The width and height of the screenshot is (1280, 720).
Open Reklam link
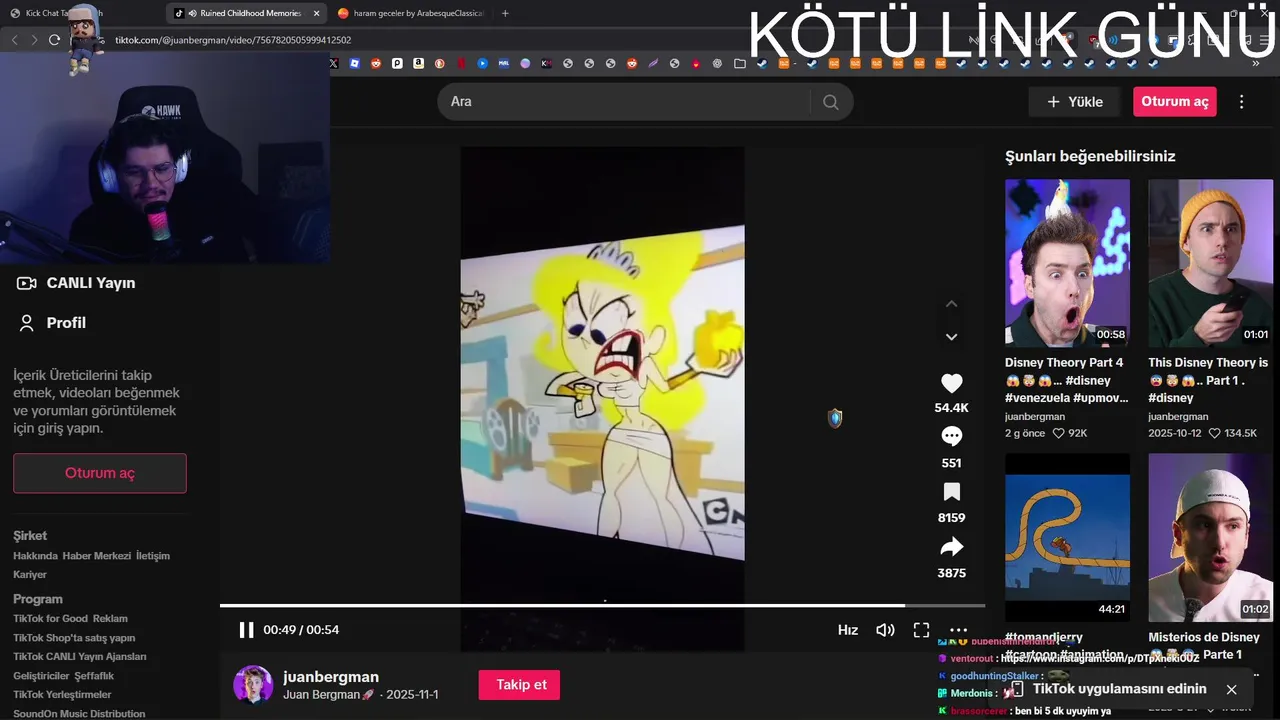tap(110, 619)
